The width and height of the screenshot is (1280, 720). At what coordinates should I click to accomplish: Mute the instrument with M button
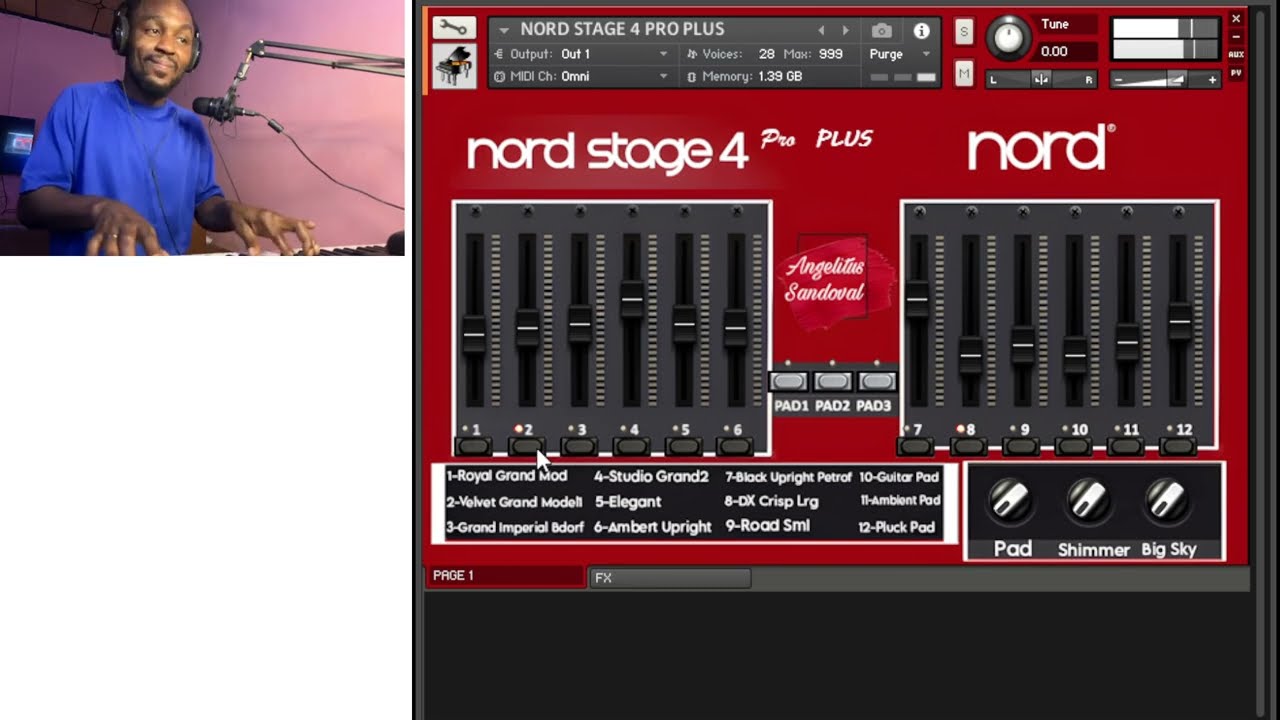pyautogui.click(x=964, y=74)
